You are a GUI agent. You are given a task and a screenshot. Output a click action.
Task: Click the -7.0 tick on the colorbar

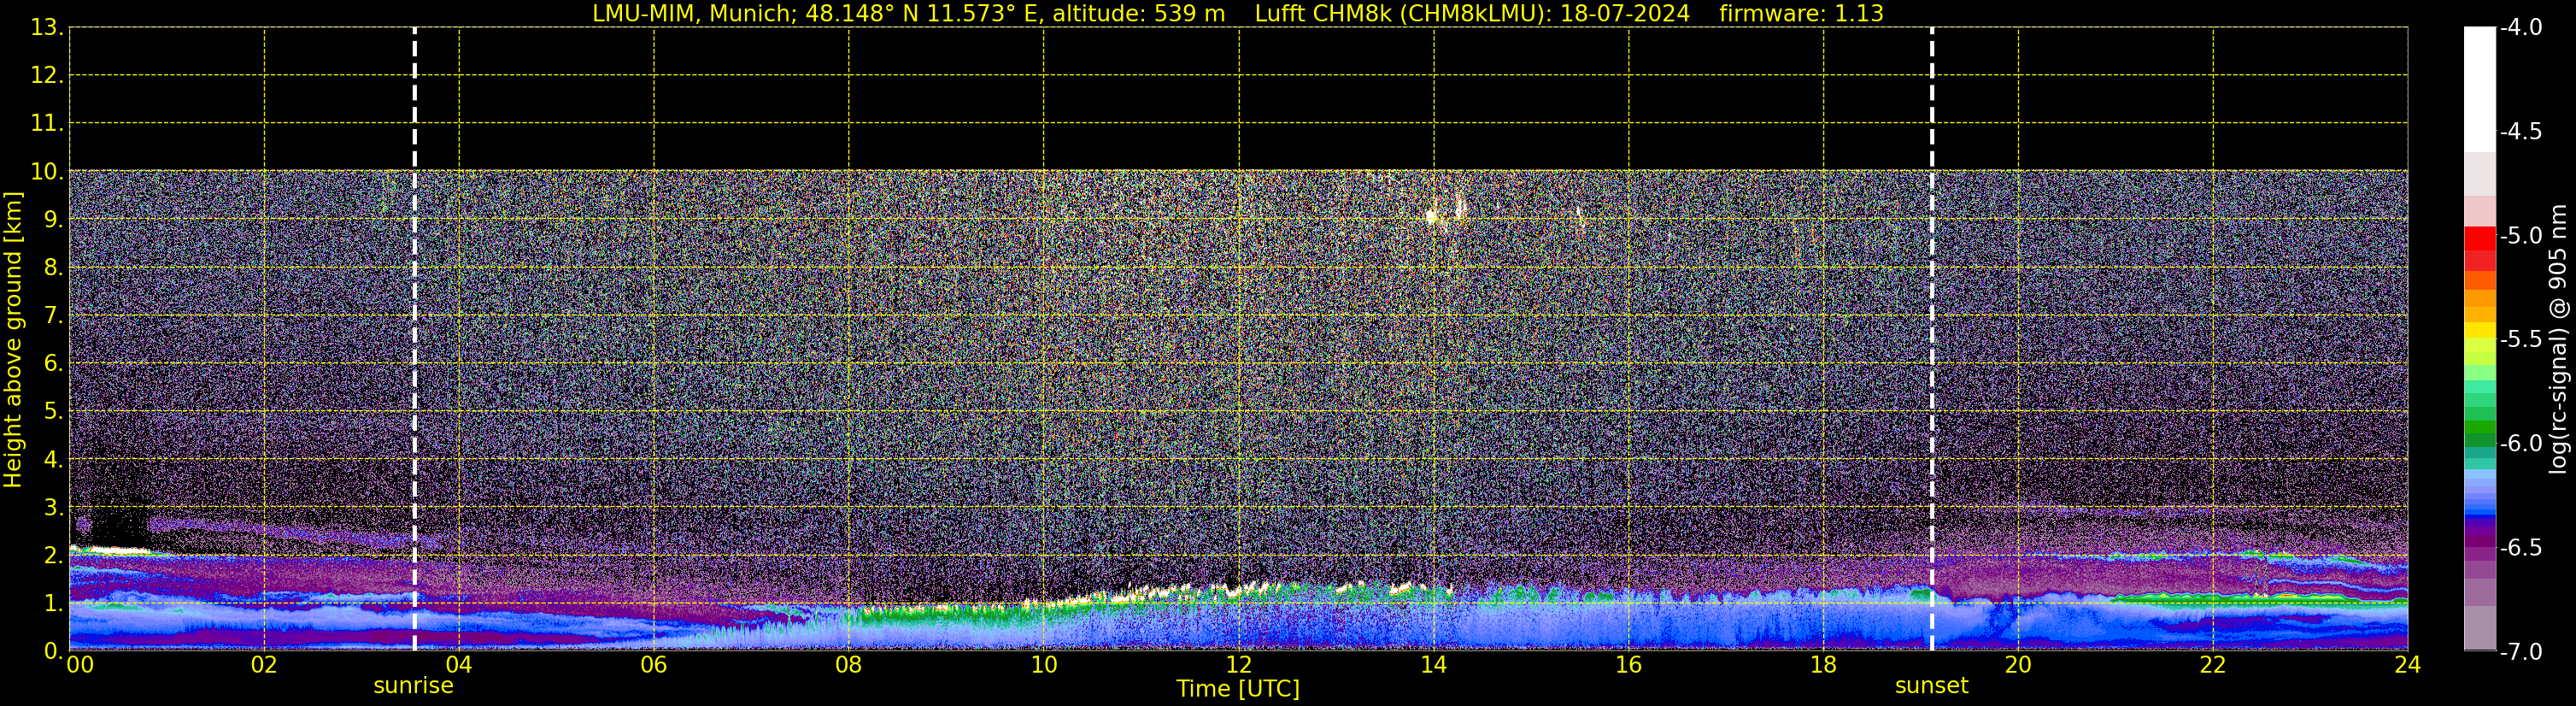tap(2521, 651)
